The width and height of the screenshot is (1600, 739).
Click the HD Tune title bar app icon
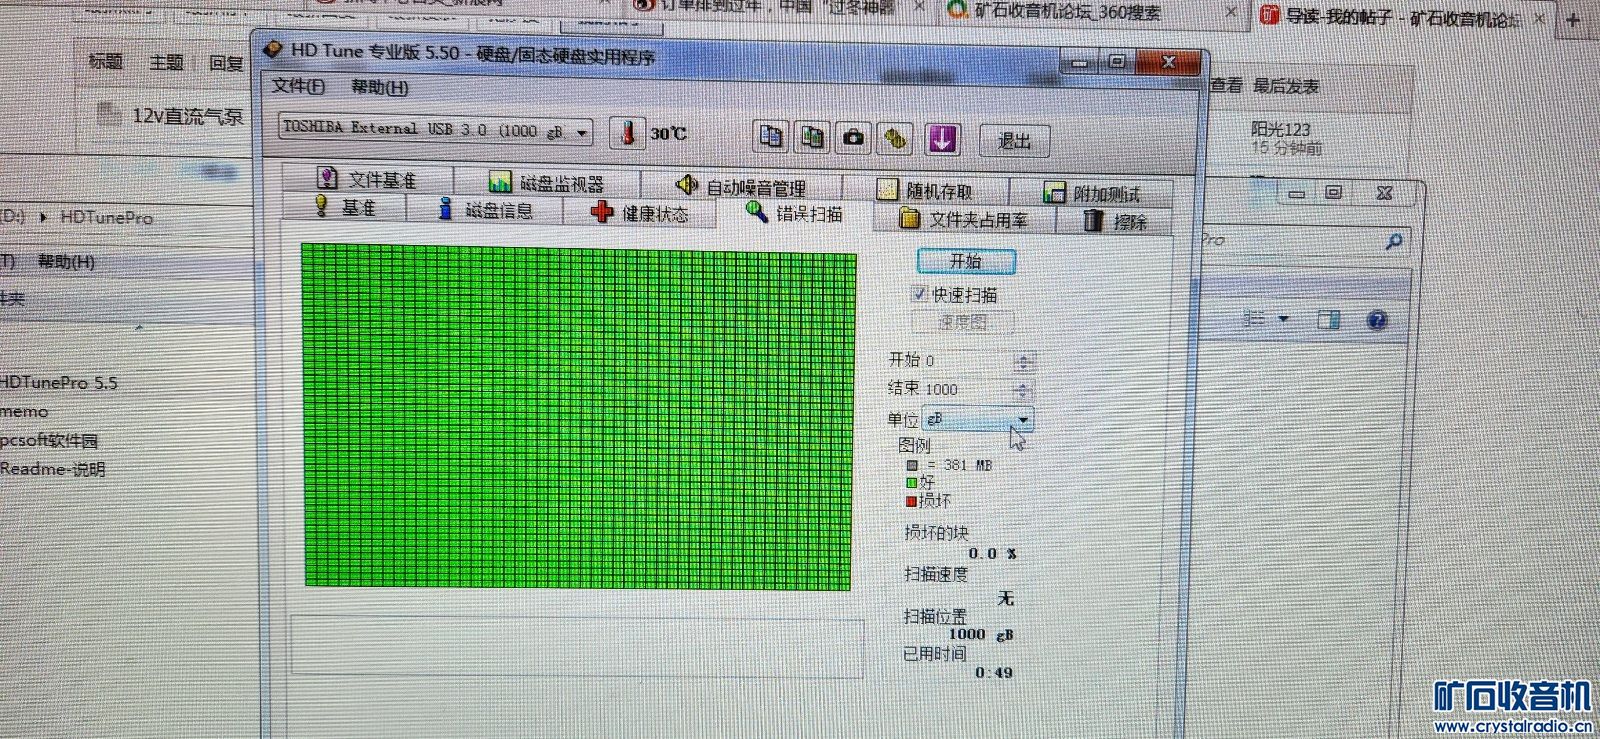273,49
